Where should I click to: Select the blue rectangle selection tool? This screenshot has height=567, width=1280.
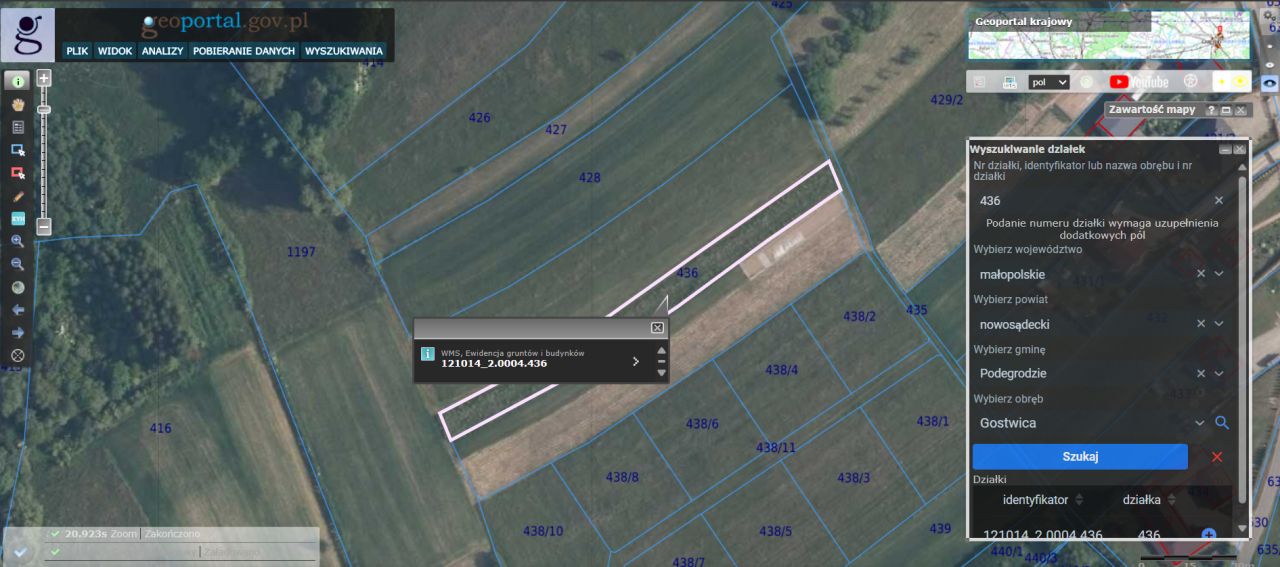coord(18,150)
